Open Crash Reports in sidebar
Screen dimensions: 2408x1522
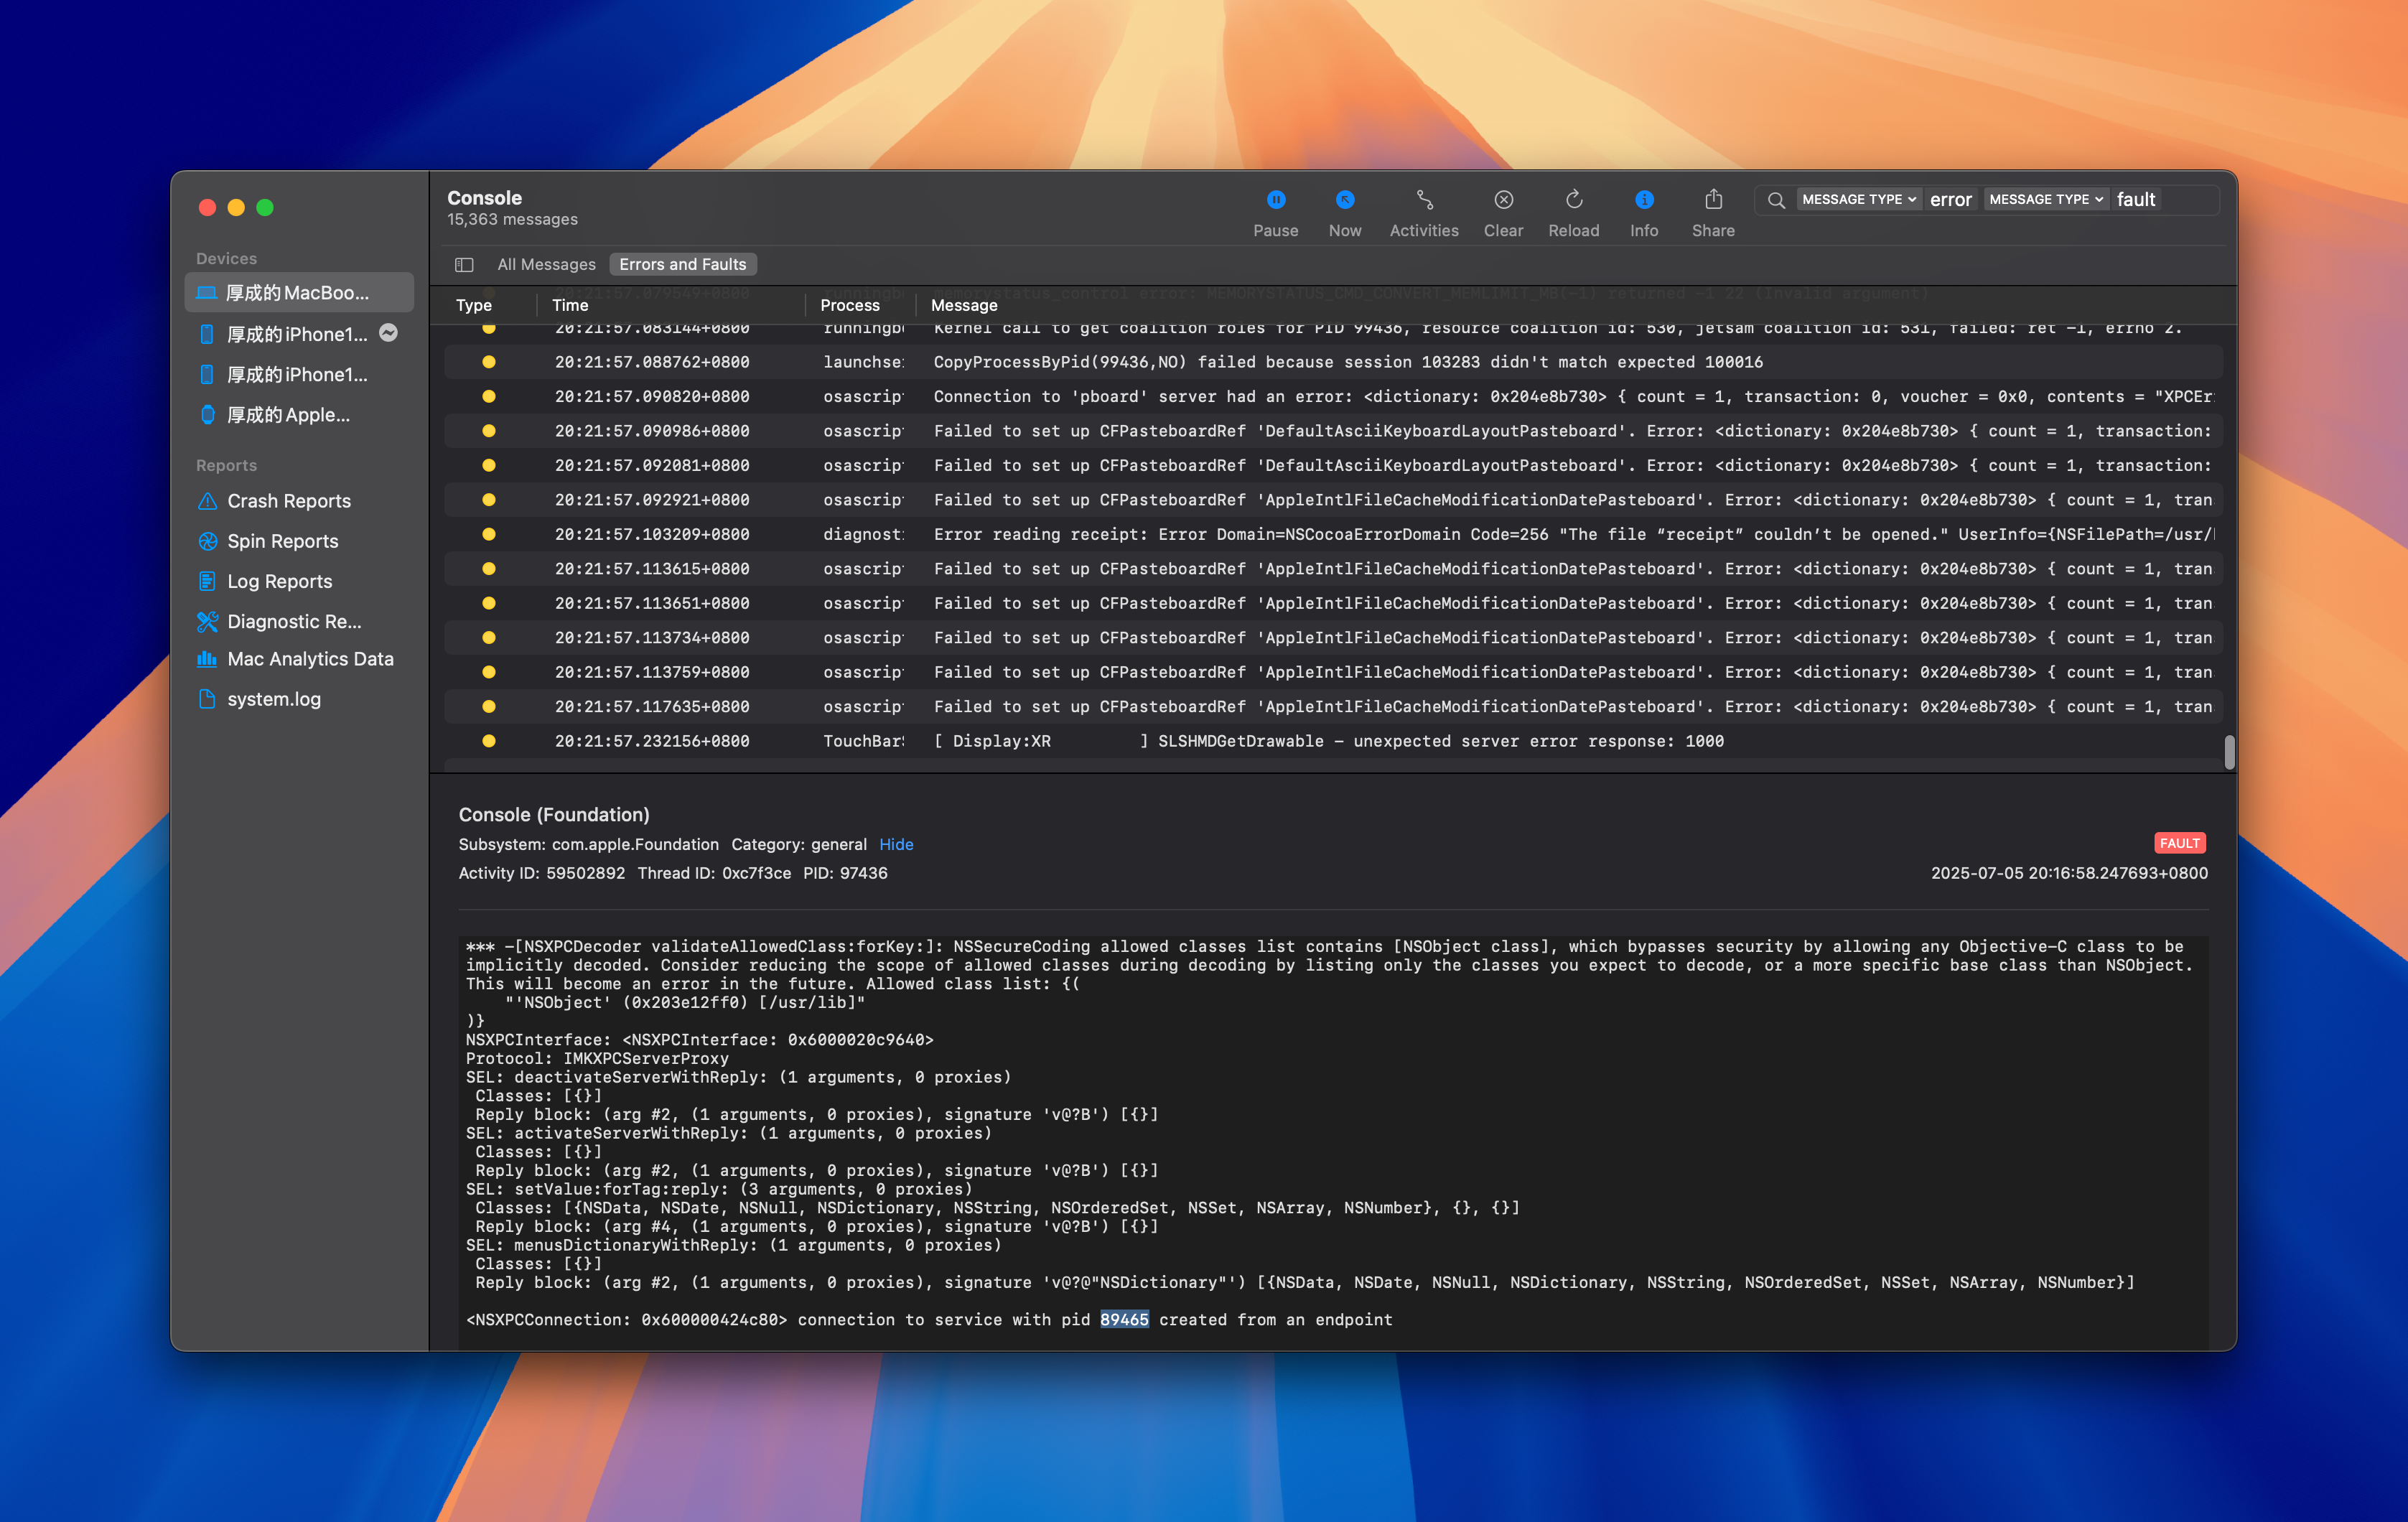288,501
